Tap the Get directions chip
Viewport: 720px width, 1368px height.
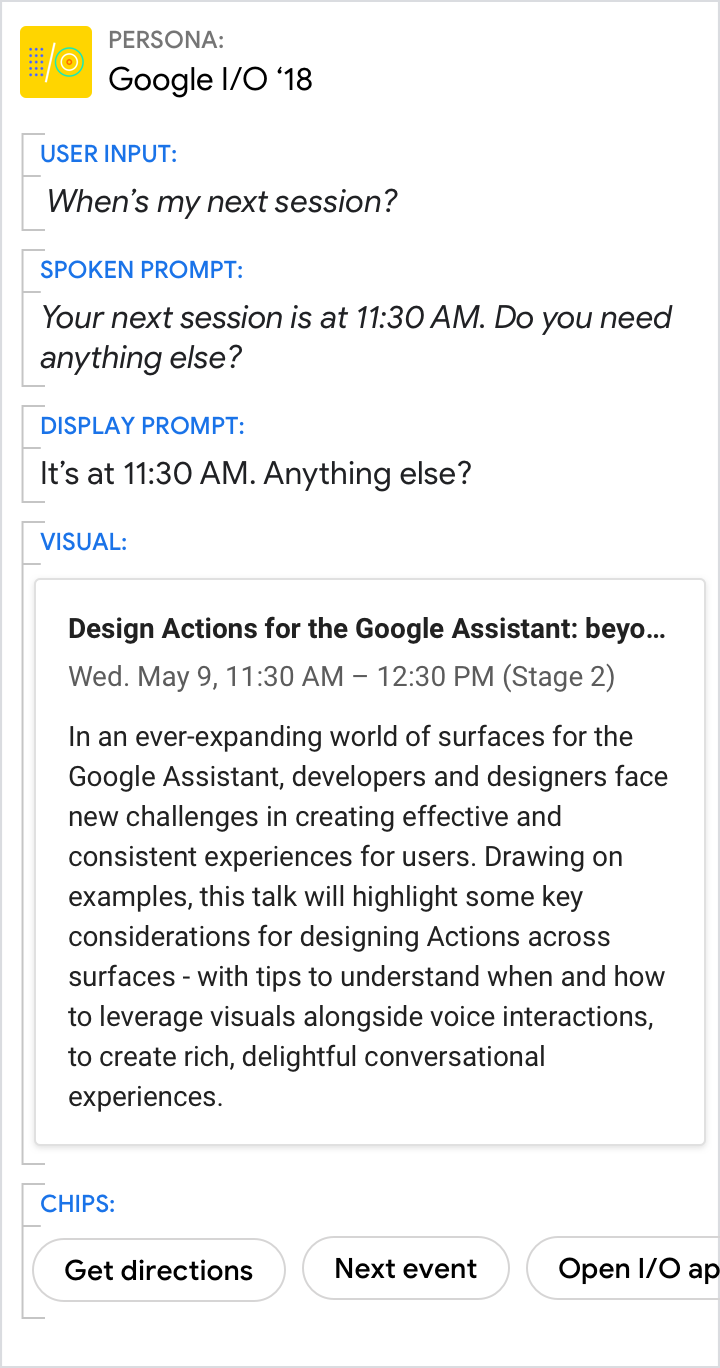(159, 1270)
